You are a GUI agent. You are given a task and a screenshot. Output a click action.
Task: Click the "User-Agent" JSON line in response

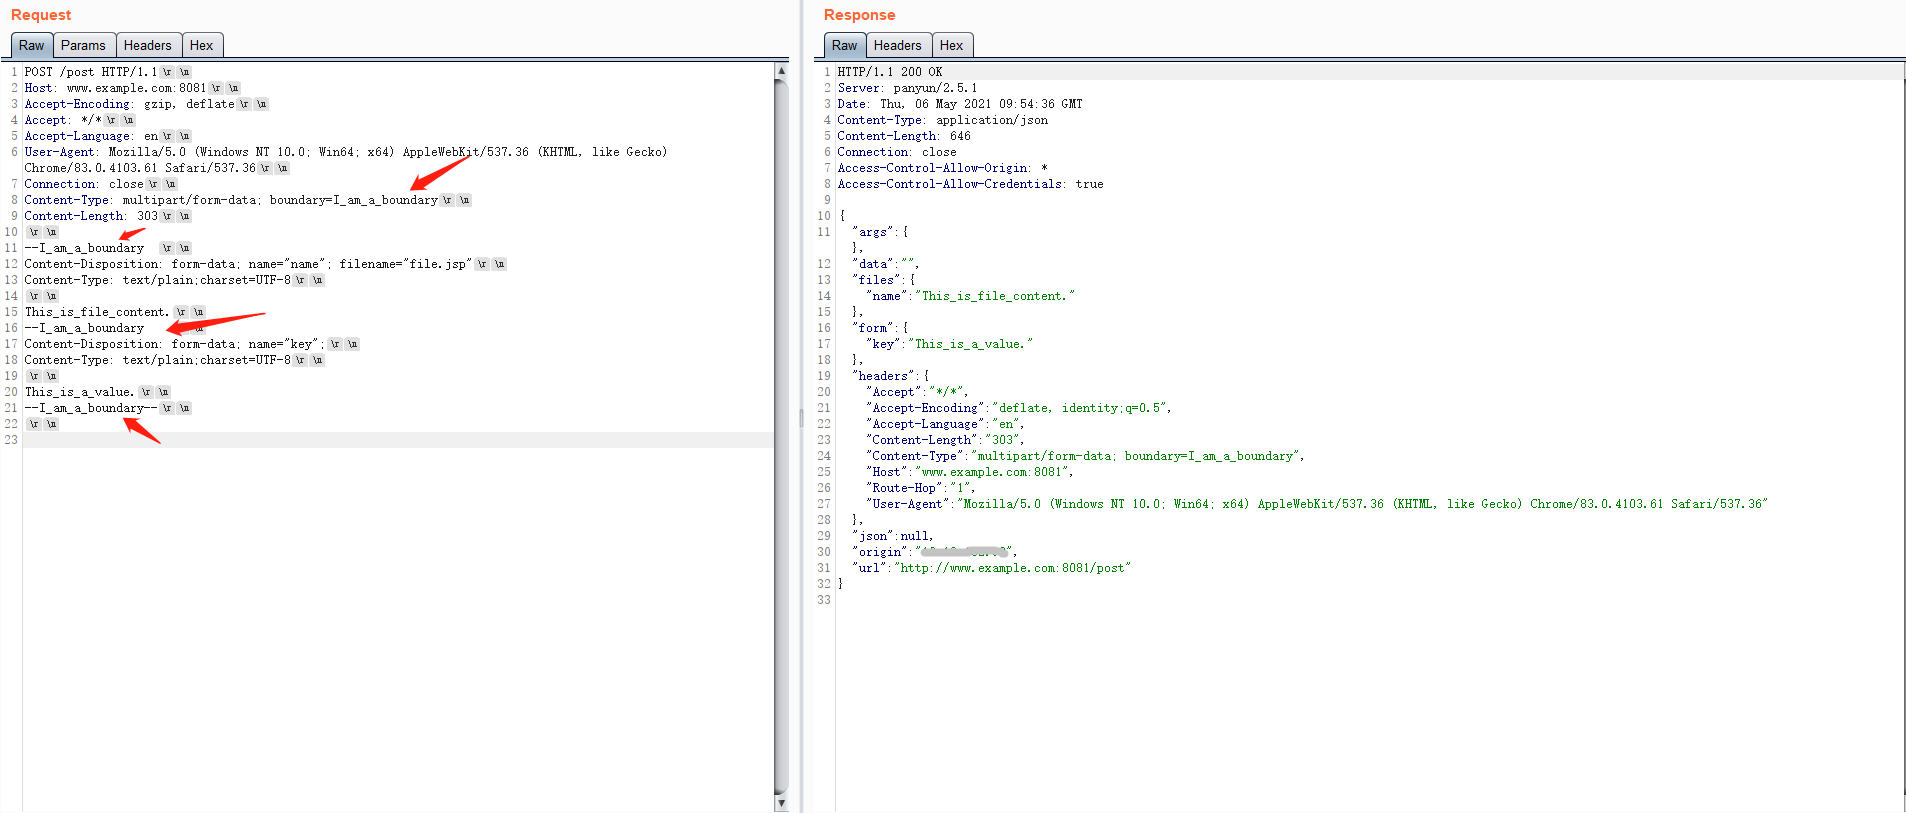pyautogui.click(x=1317, y=504)
